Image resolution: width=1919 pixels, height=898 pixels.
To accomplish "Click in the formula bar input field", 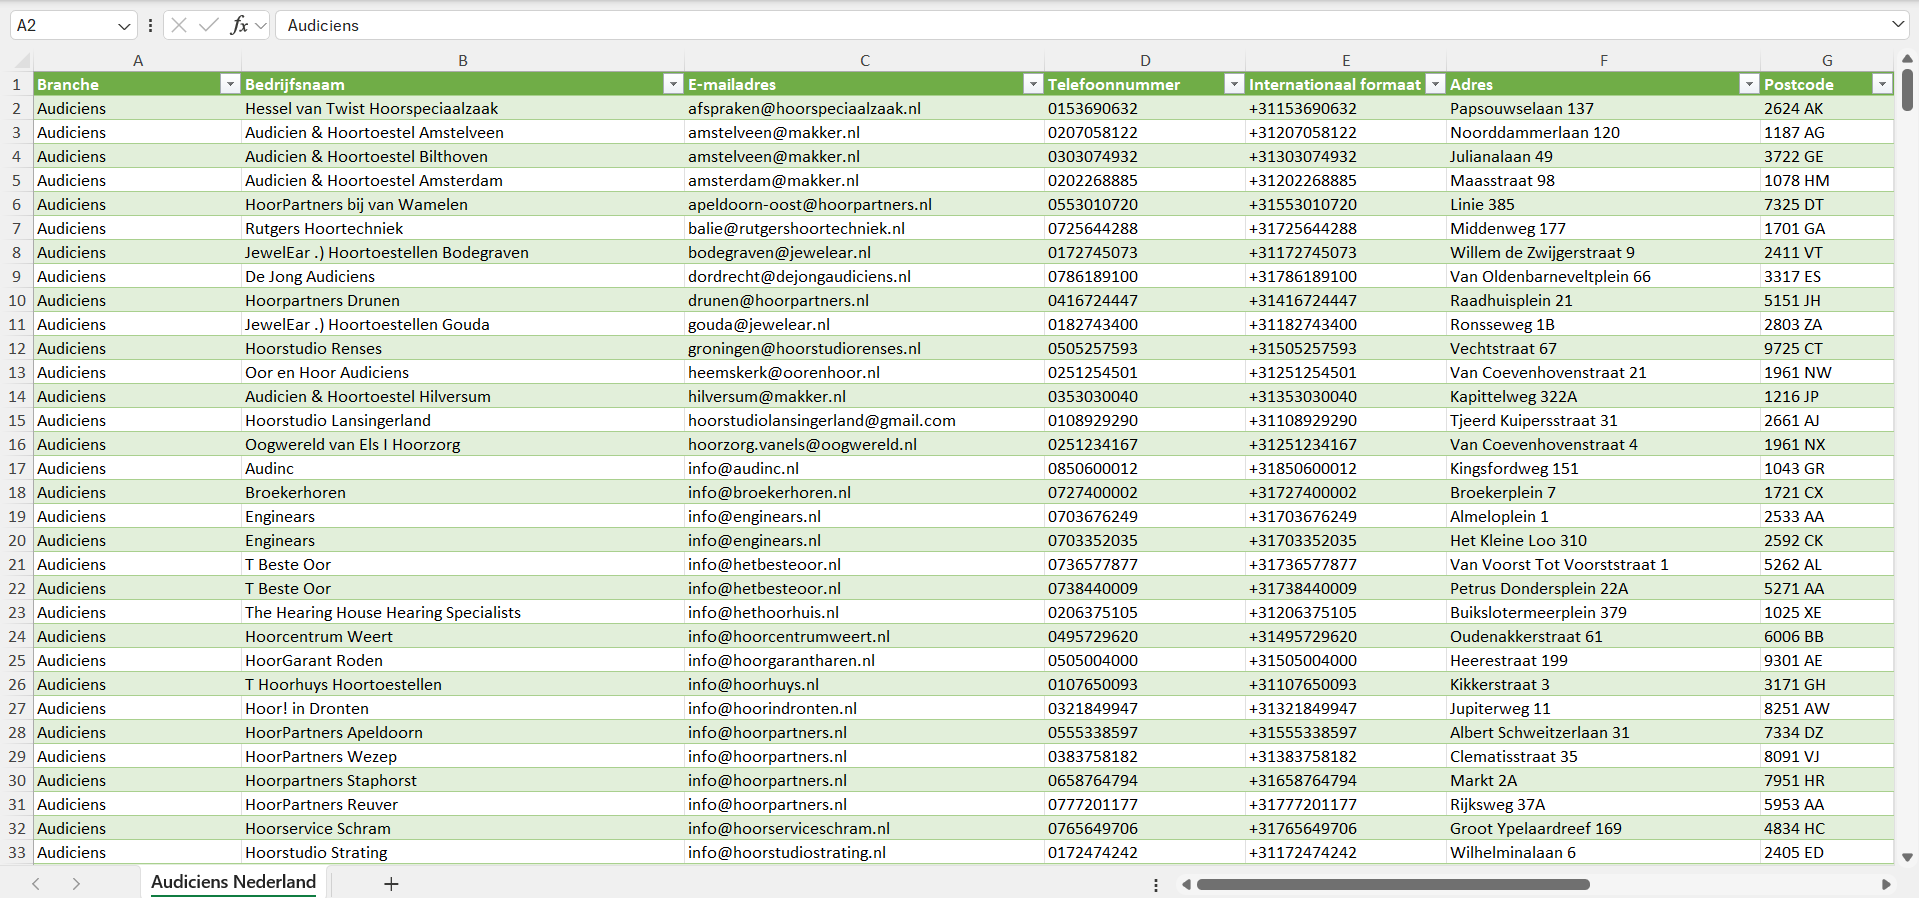I will click(x=1000, y=25).
